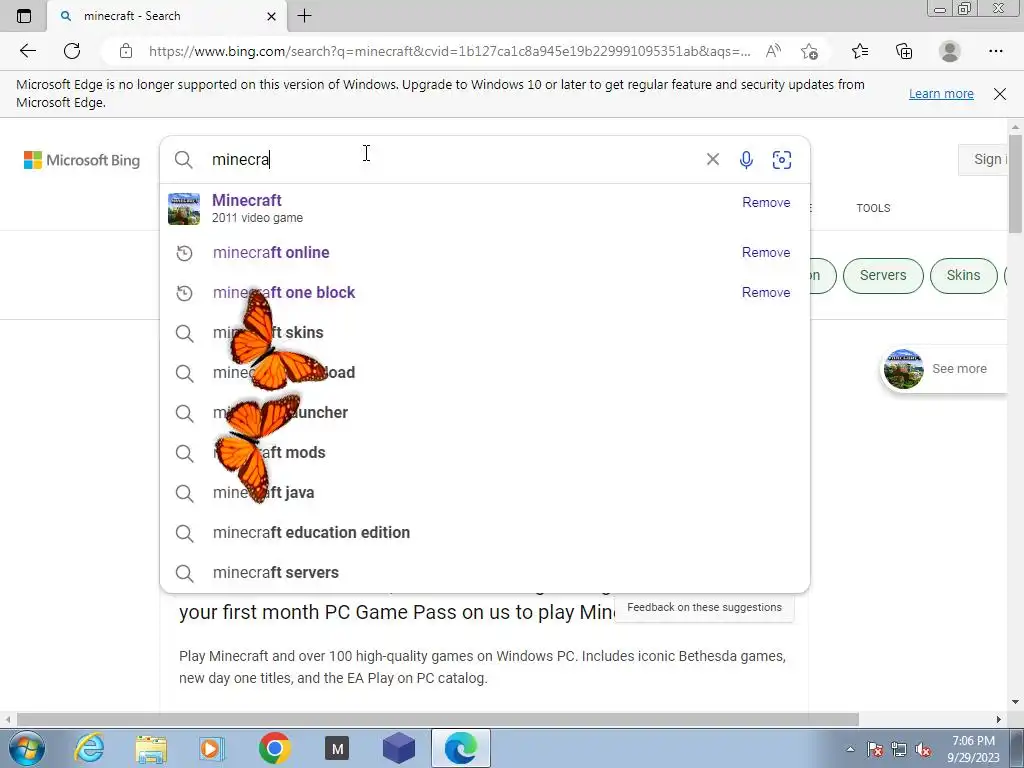Open the vertical tabs panel icon
The height and width of the screenshot is (768, 1024).
point(24,16)
